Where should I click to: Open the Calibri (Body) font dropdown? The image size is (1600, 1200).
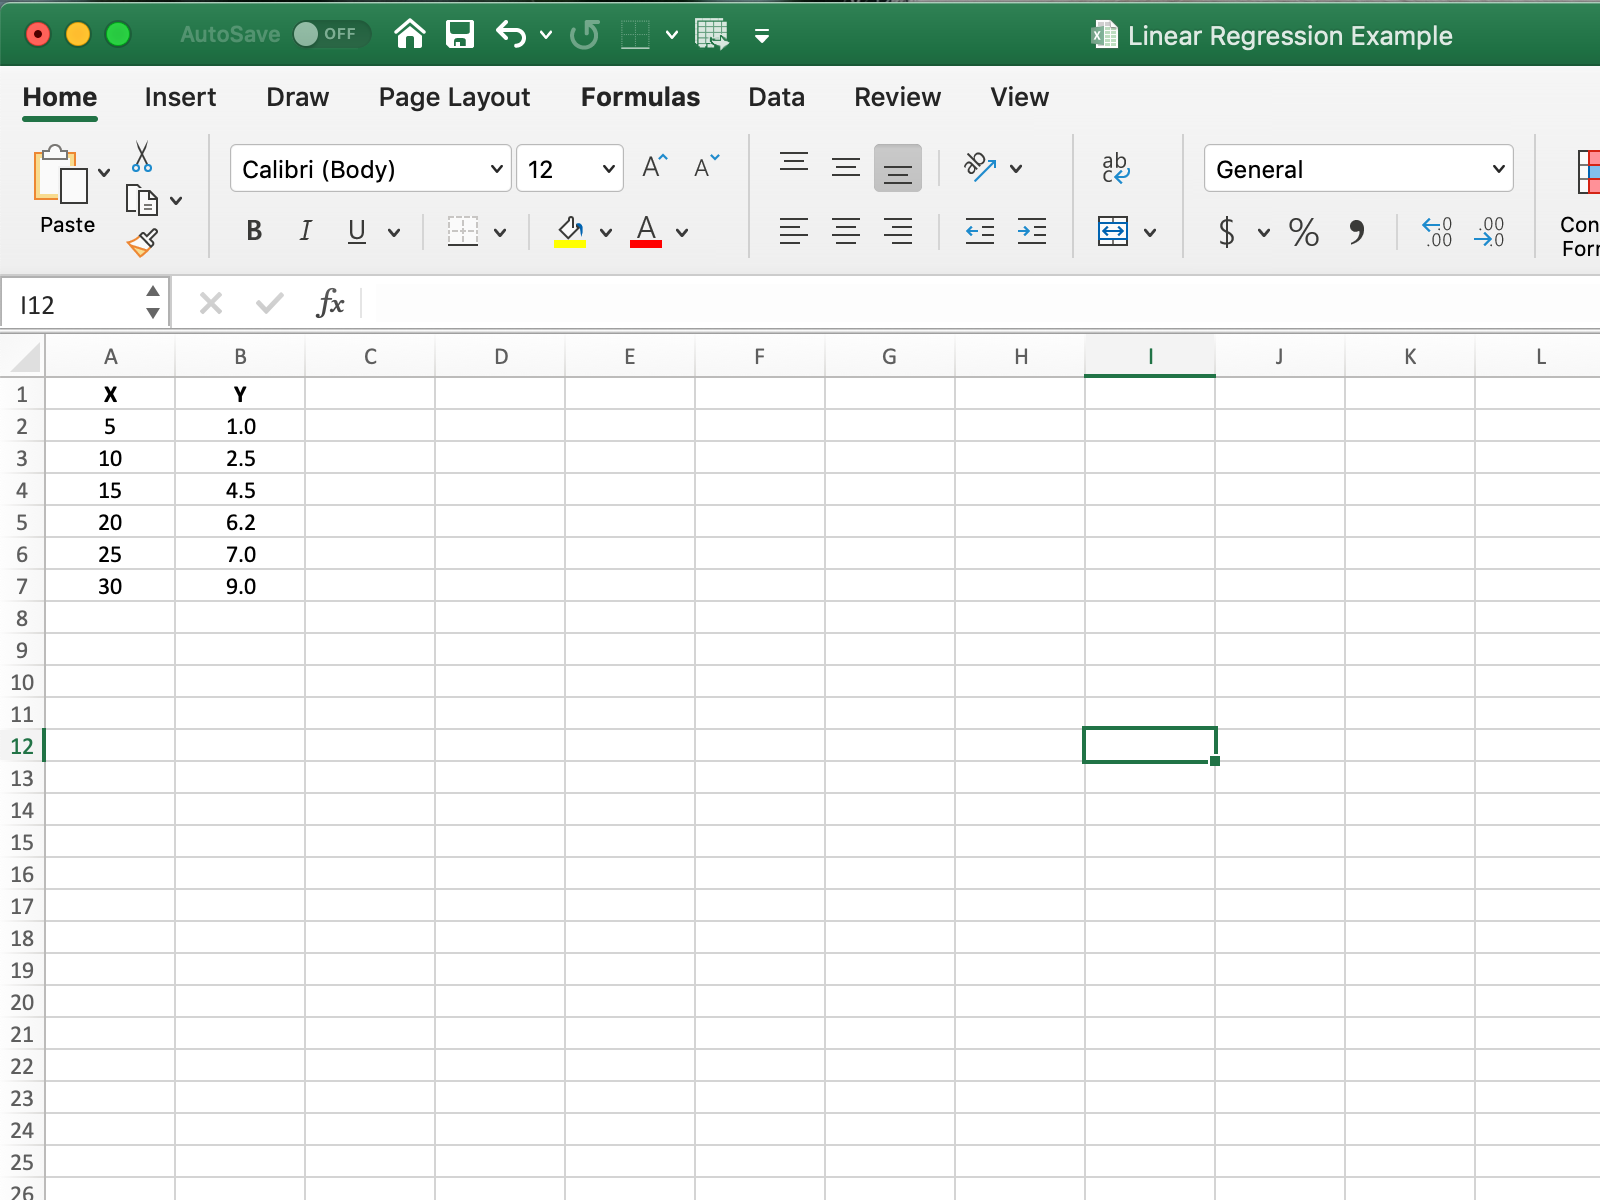[371, 169]
